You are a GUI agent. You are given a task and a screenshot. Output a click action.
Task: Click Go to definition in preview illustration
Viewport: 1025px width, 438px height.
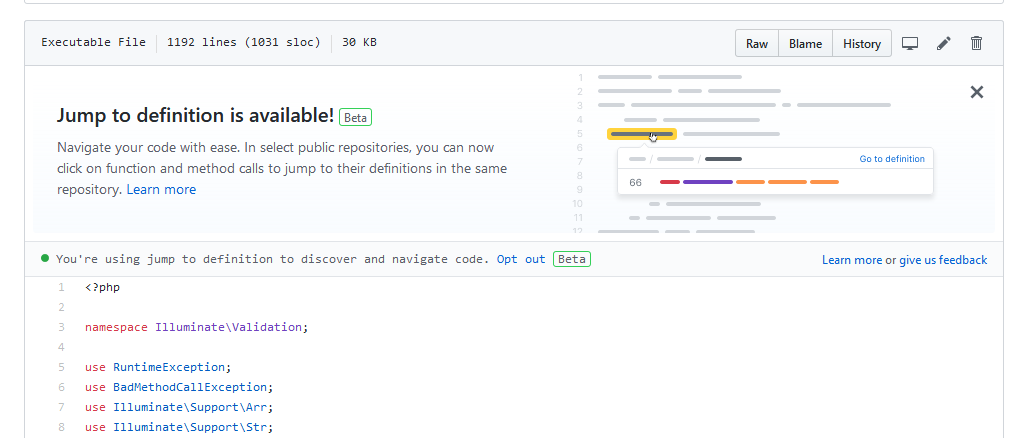pyautogui.click(x=892, y=159)
